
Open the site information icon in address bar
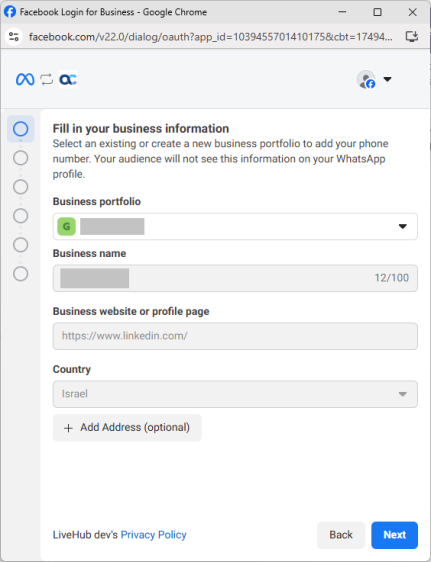click(14, 36)
